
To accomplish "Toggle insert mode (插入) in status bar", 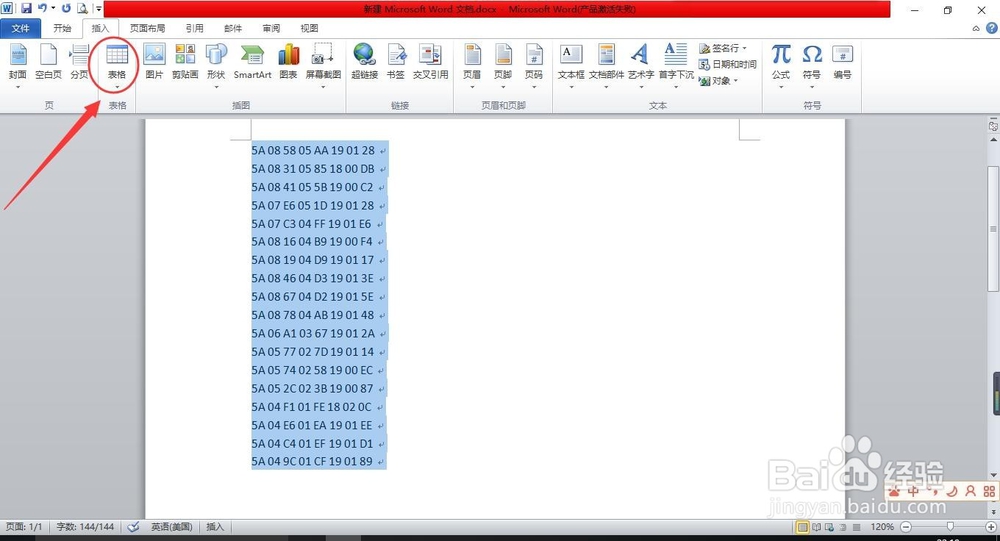I will point(215,527).
